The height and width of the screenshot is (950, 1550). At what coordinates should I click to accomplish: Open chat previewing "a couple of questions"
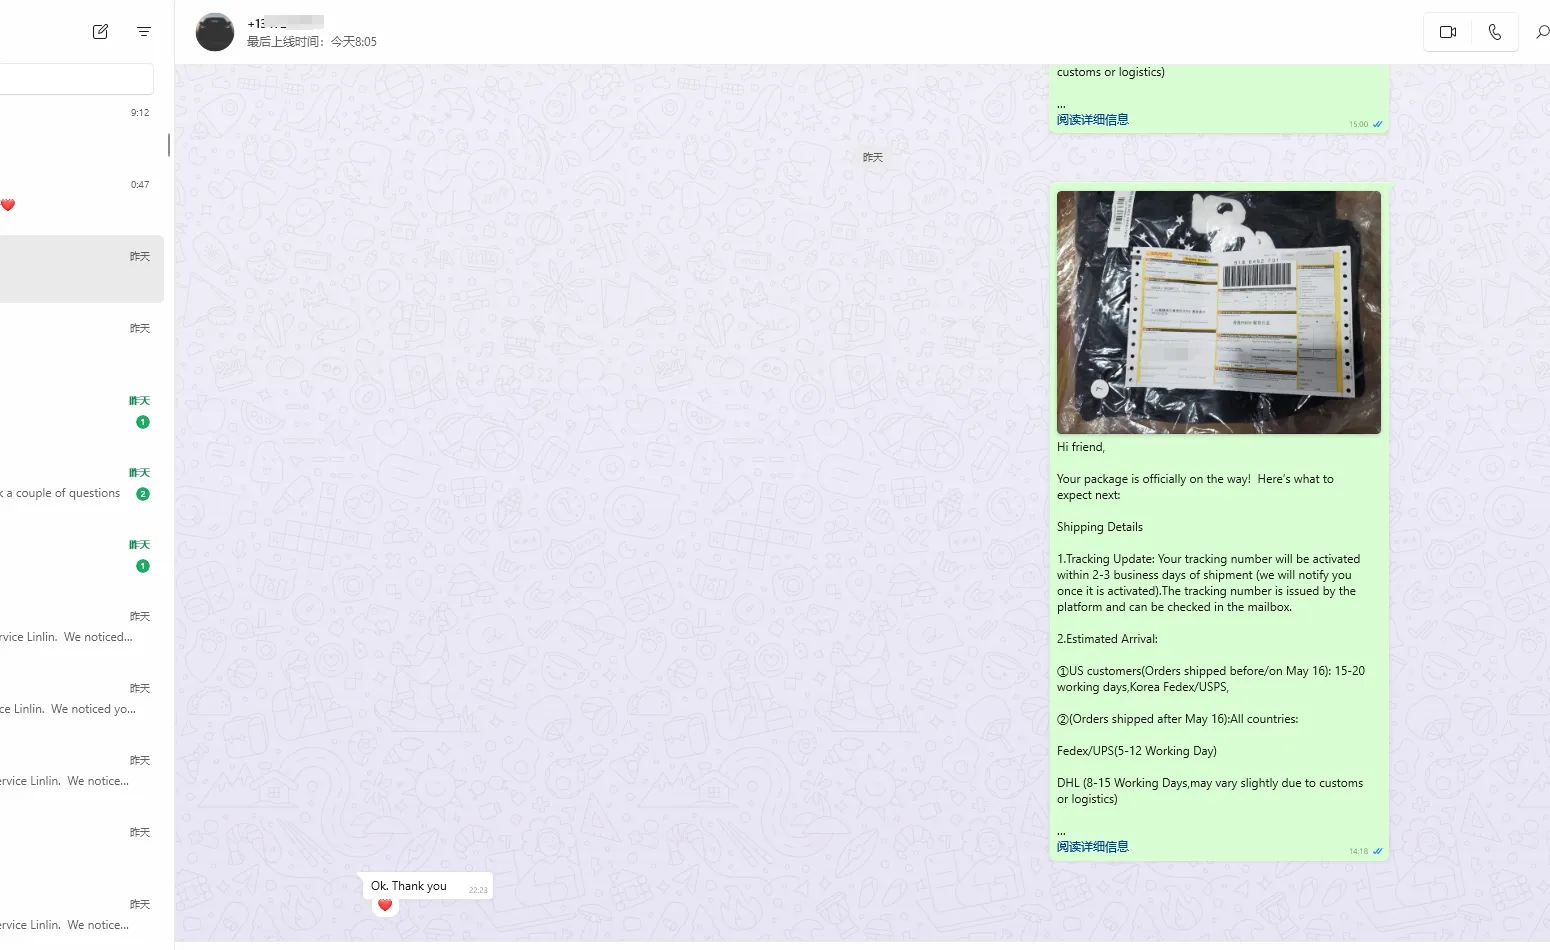(82, 487)
